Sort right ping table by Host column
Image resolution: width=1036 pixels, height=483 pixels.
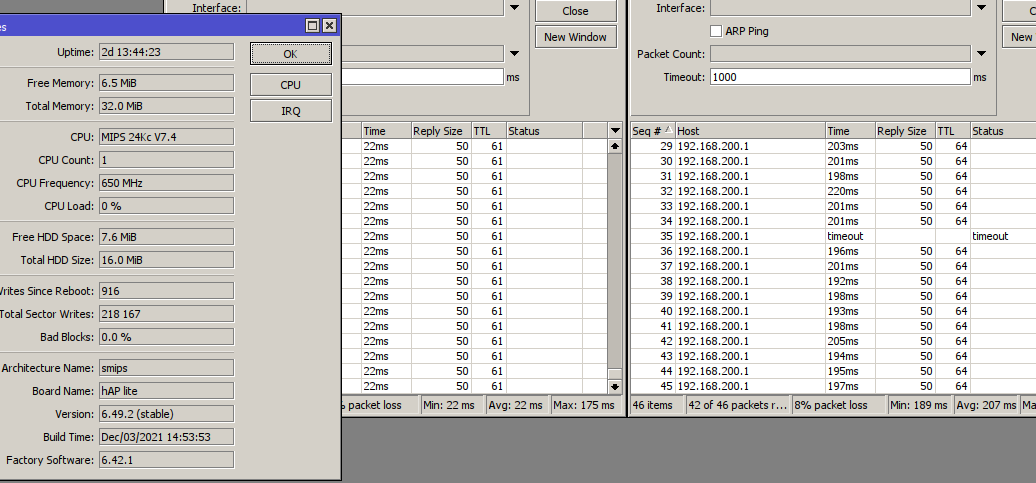pyautogui.click(x=751, y=131)
